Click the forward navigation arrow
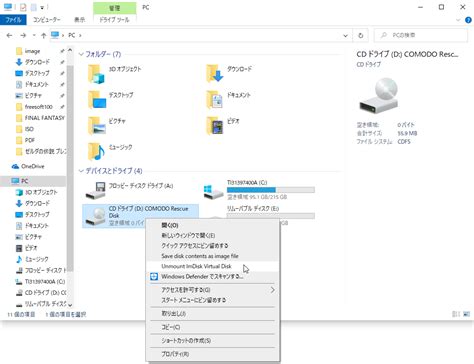Image resolution: width=474 pixels, height=364 pixels. (x=23, y=35)
